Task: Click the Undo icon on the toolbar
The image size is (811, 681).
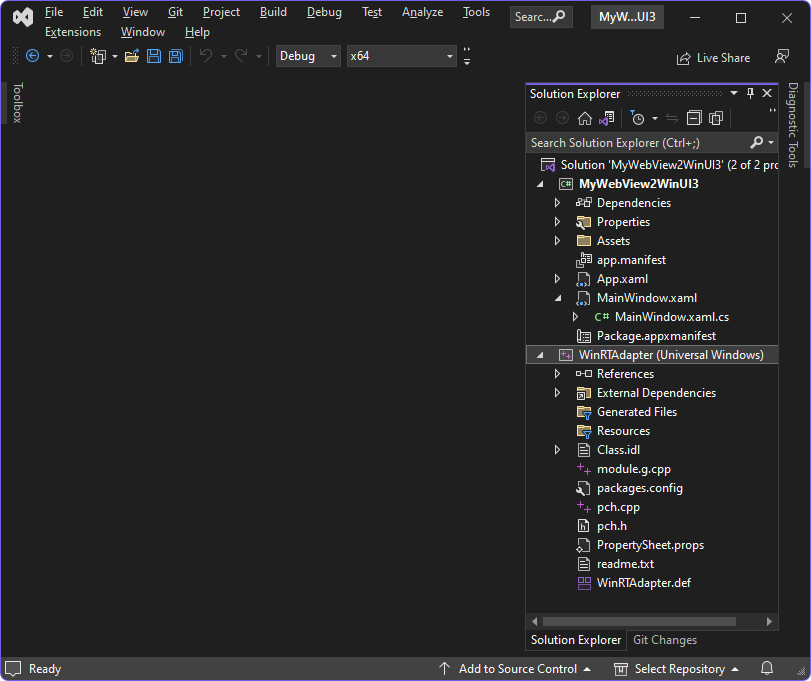Action: (x=206, y=56)
